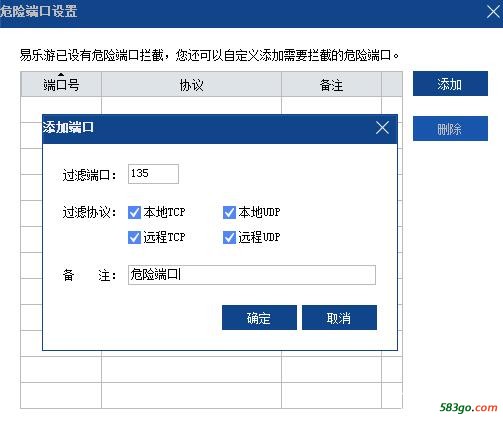Viewport: 503px width, 423px height.
Task: Select the 本地TCP label text
Action: click(164, 212)
